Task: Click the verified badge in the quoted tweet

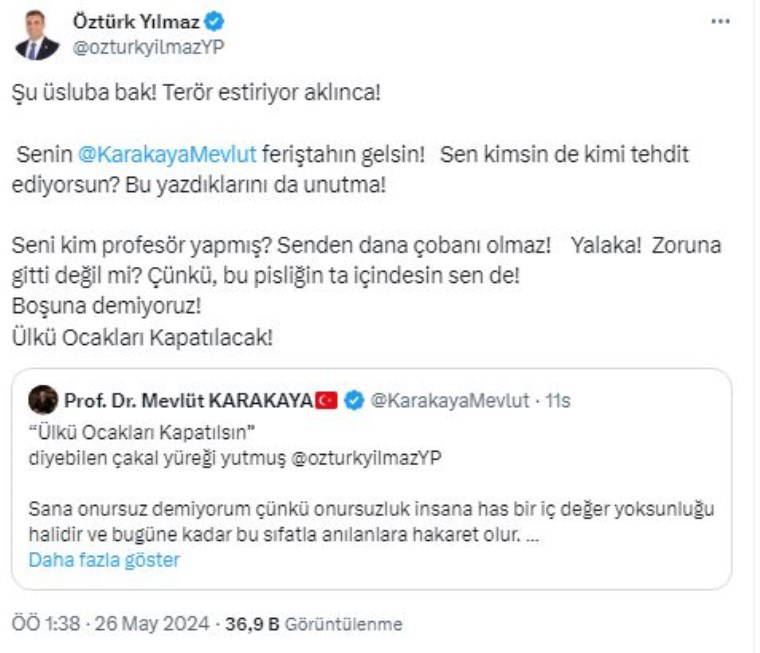Action: [x=353, y=401]
